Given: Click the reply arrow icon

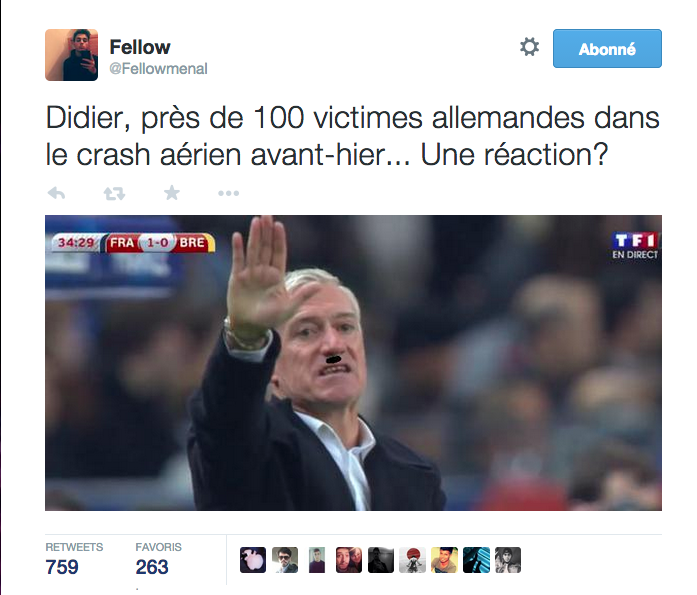Looking at the screenshot, I should [56, 193].
